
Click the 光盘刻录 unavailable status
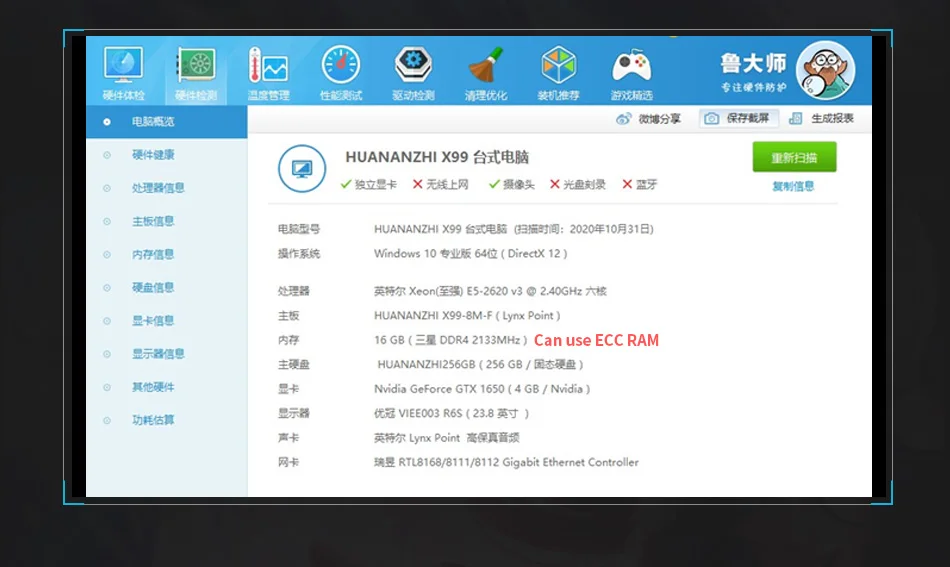[577, 184]
